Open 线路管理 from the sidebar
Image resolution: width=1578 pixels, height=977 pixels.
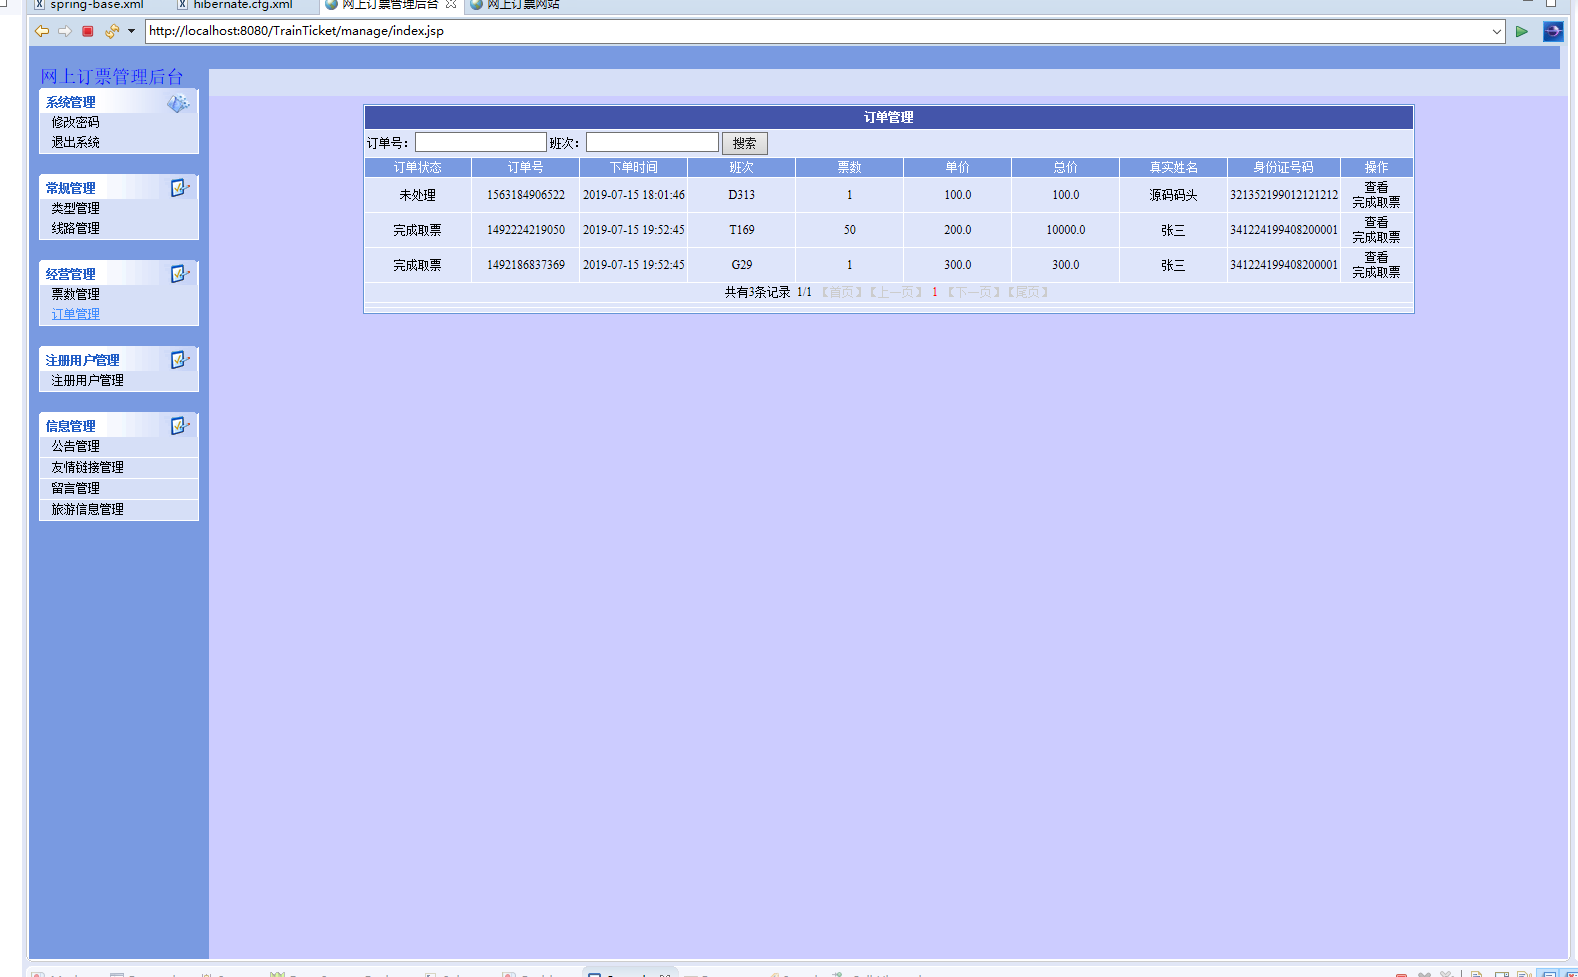coord(76,228)
